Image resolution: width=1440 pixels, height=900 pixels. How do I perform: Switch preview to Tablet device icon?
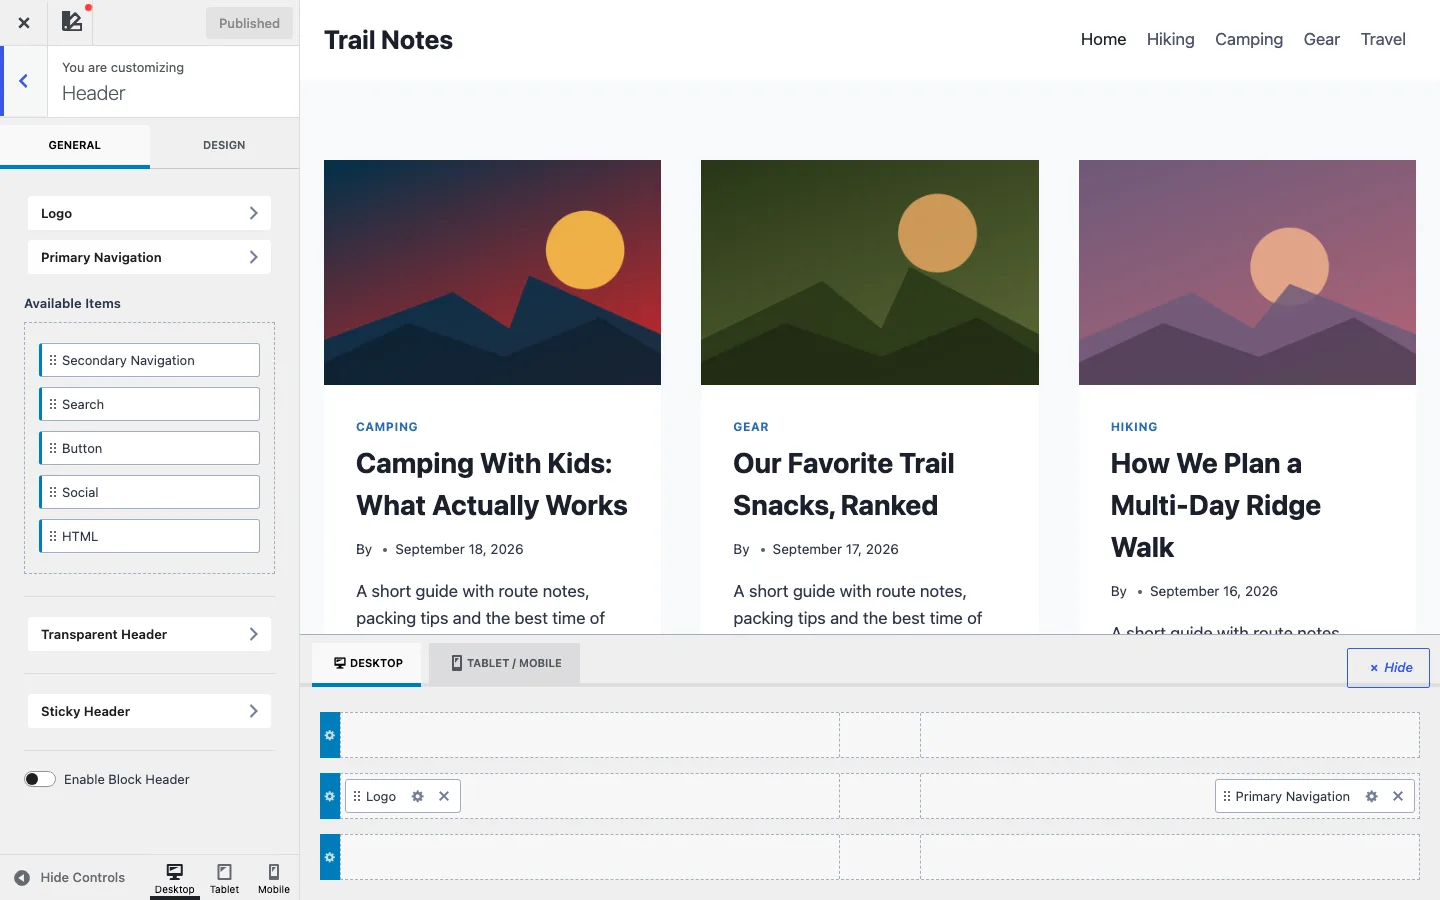tap(225, 878)
